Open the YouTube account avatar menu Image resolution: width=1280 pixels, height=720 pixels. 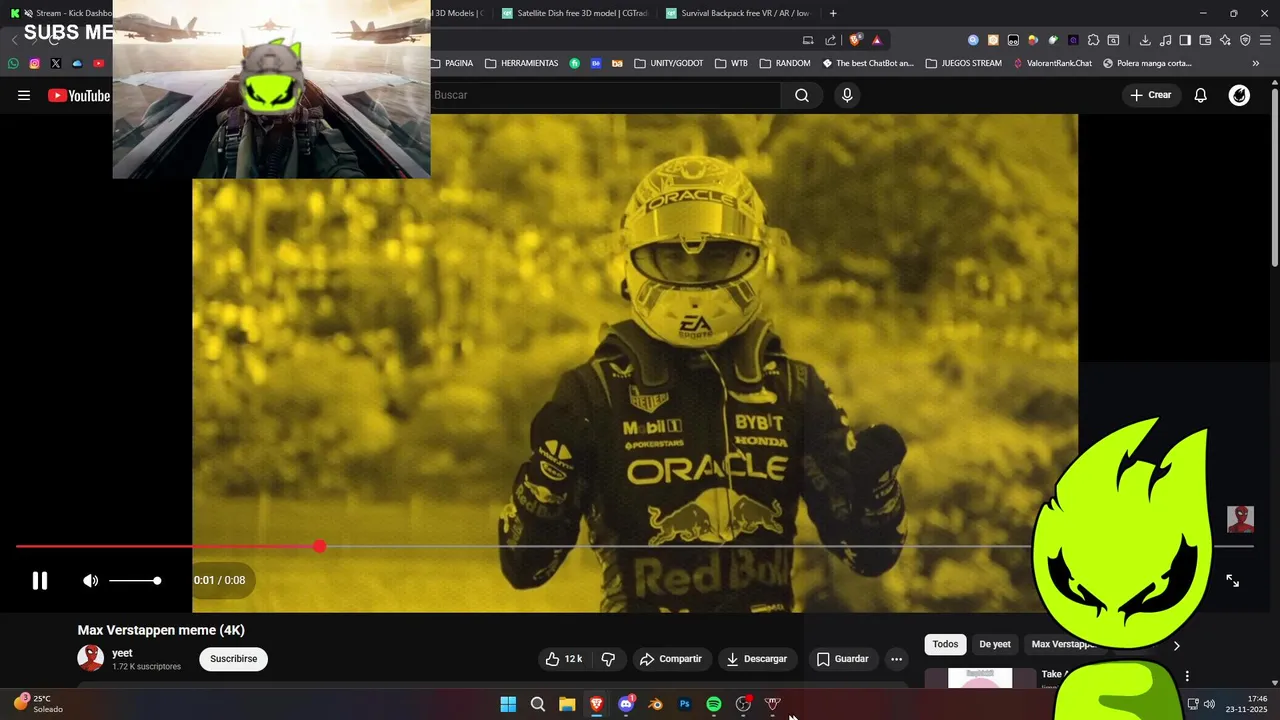[1239, 95]
